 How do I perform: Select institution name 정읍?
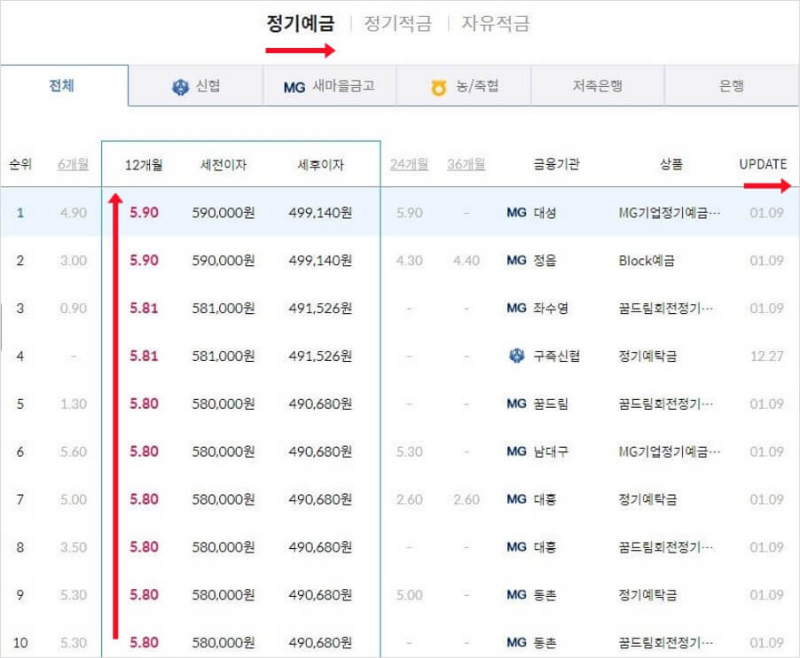coord(545,261)
